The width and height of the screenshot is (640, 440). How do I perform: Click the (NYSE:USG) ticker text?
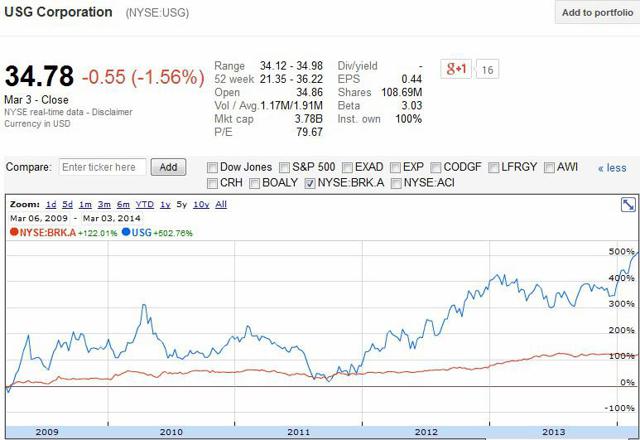click(x=157, y=13)
